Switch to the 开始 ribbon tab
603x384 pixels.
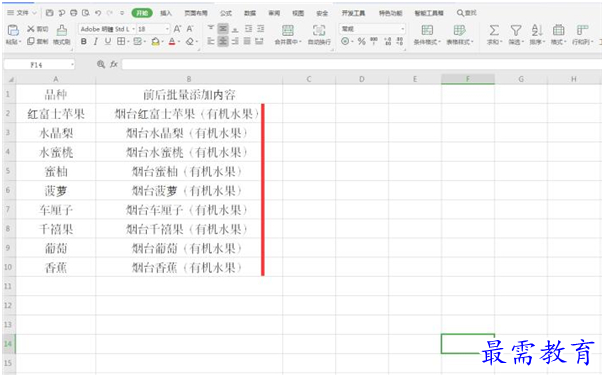pos(142,13)
